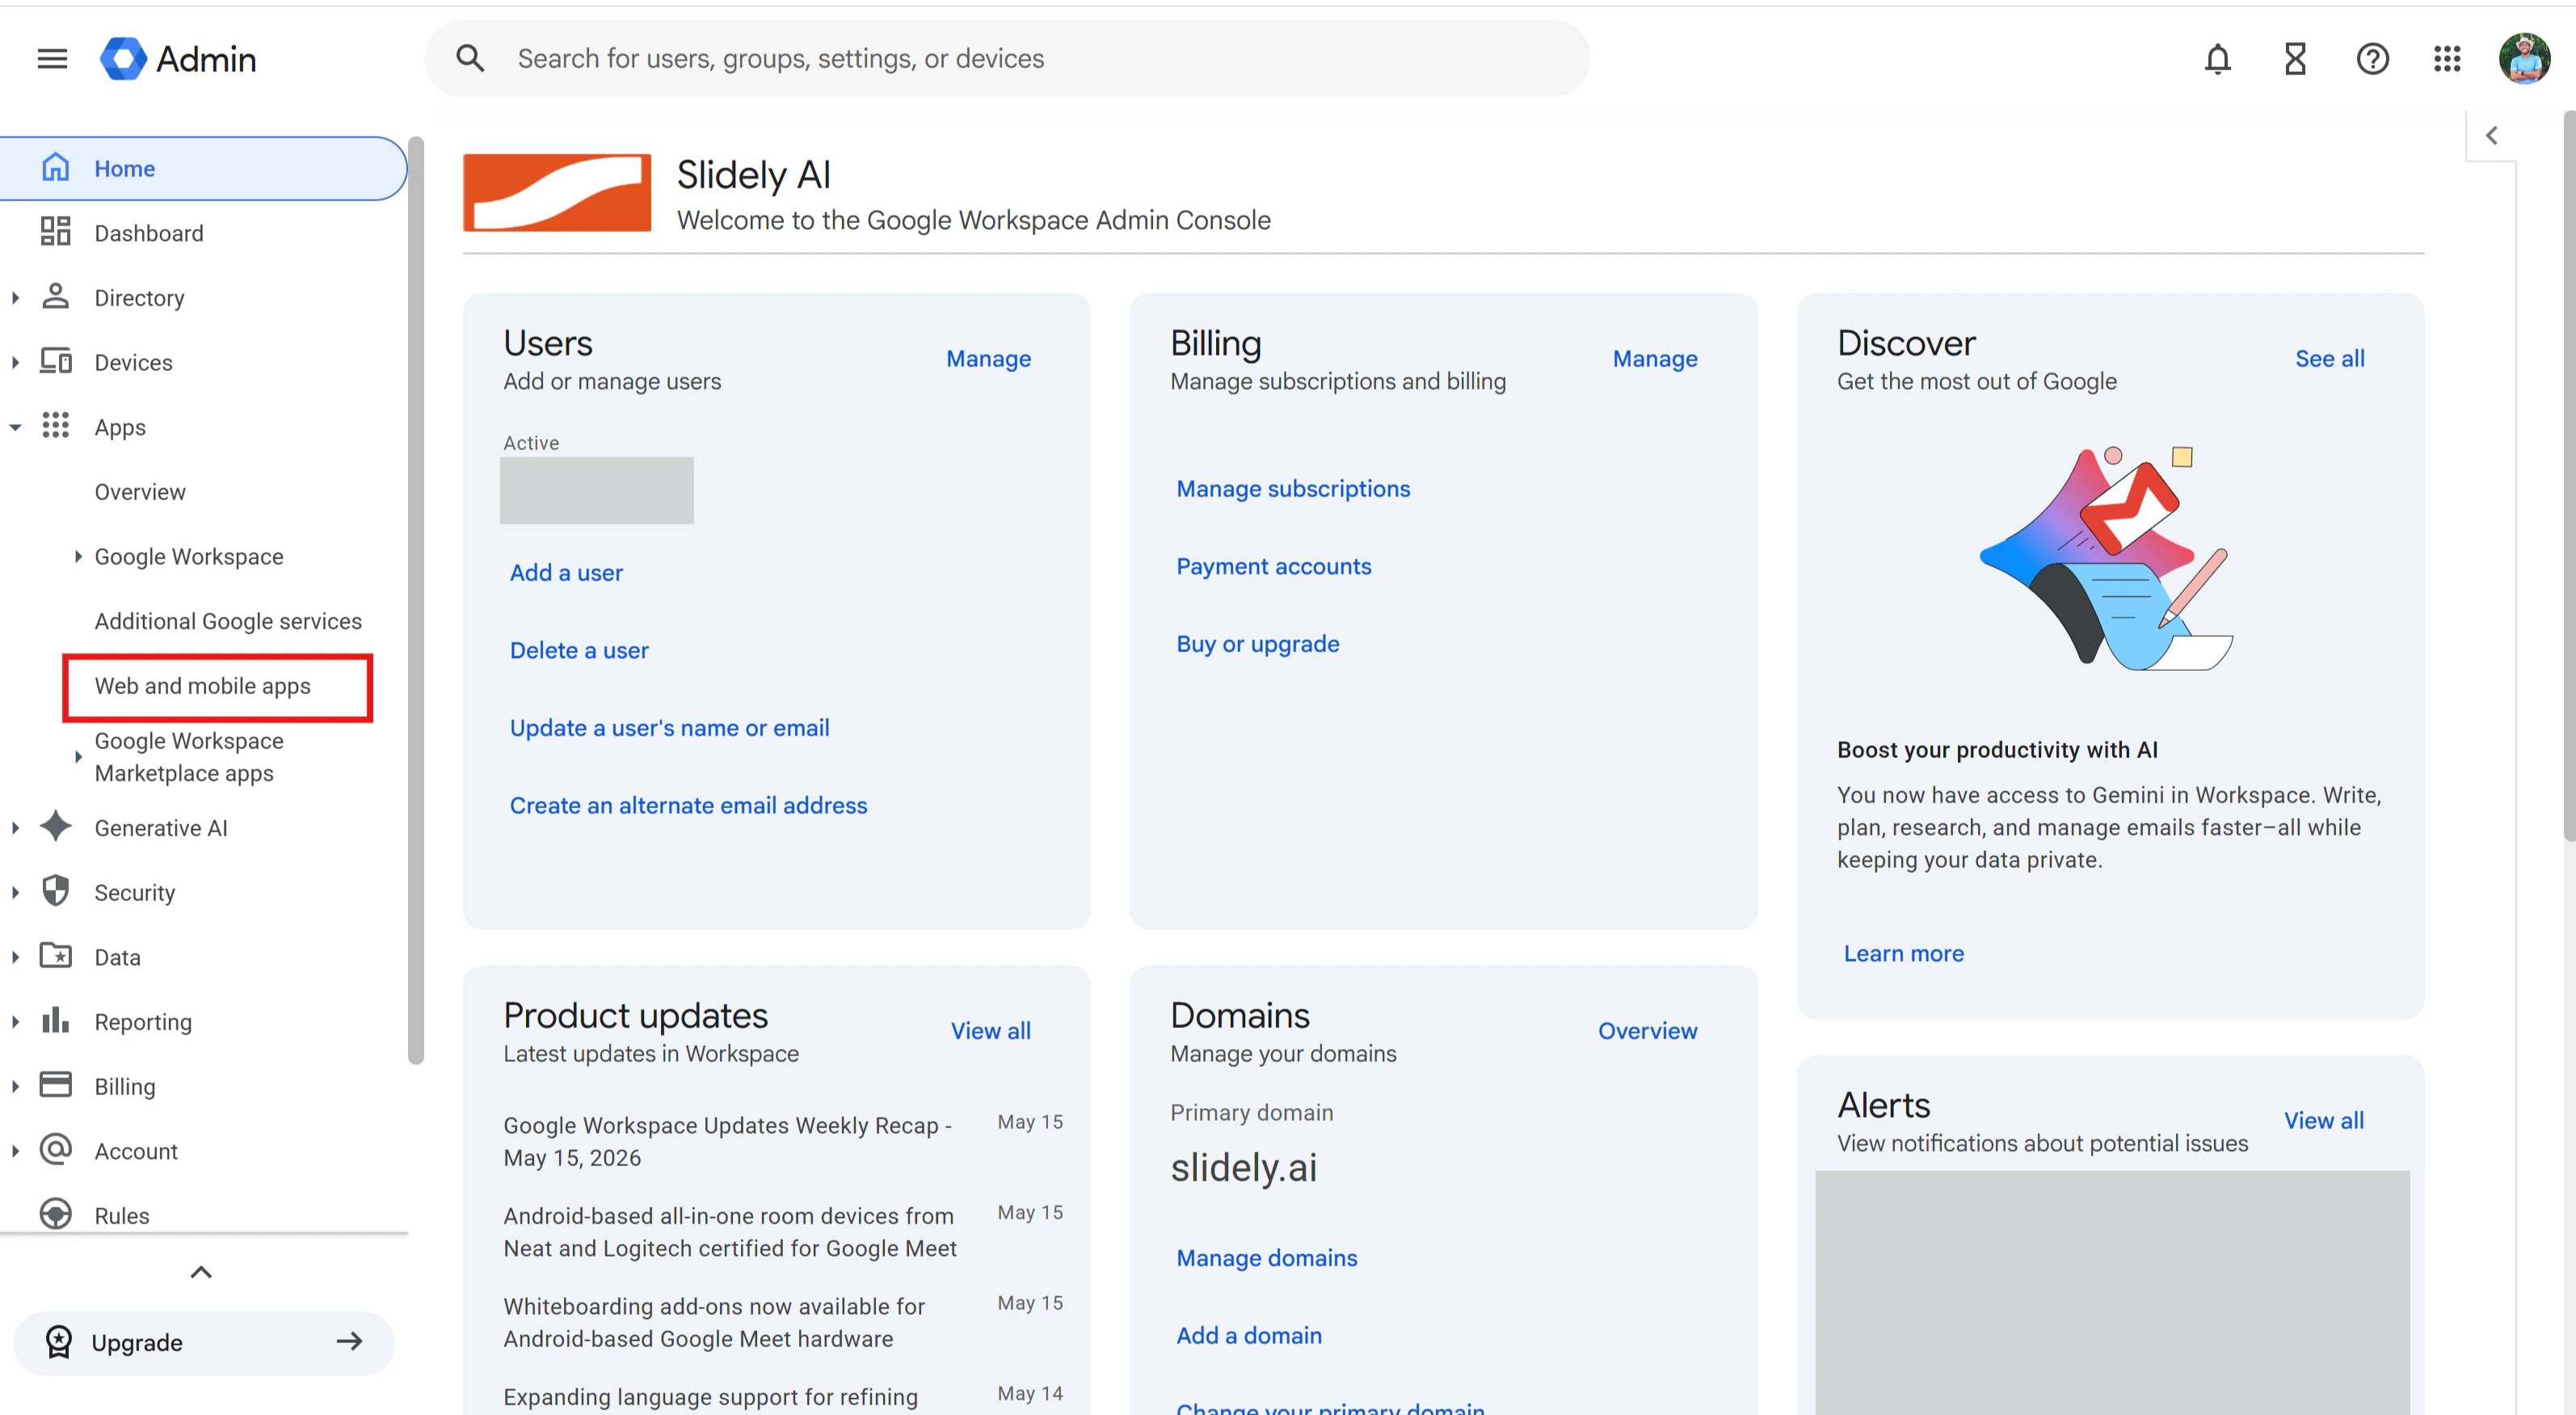The width and height of the screenshot is (2576, 1415).
Task: View all product updates
Action: 990,1030
